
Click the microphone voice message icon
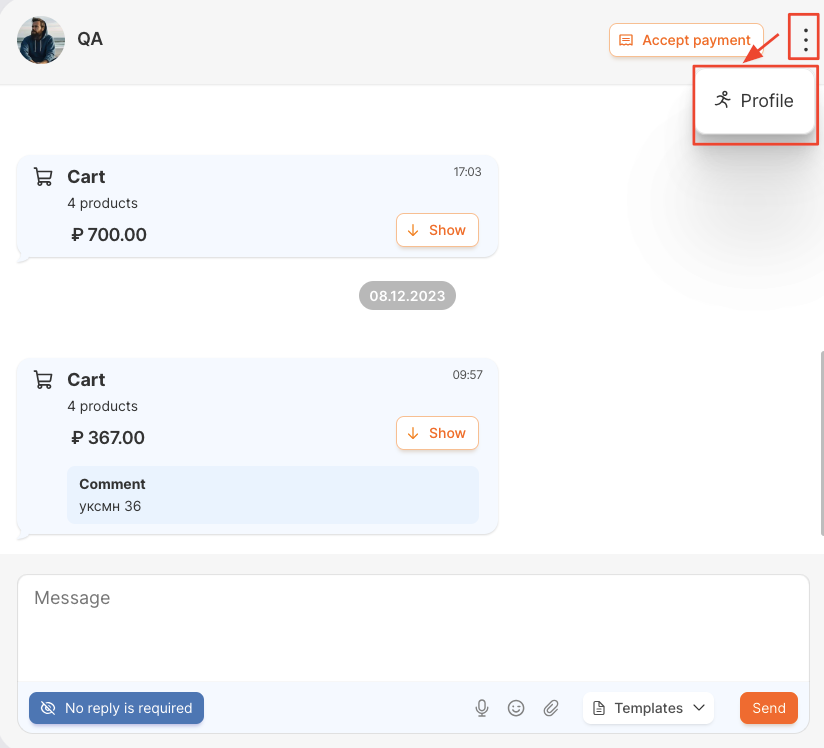pyautogui.click(x=481, y=708)
